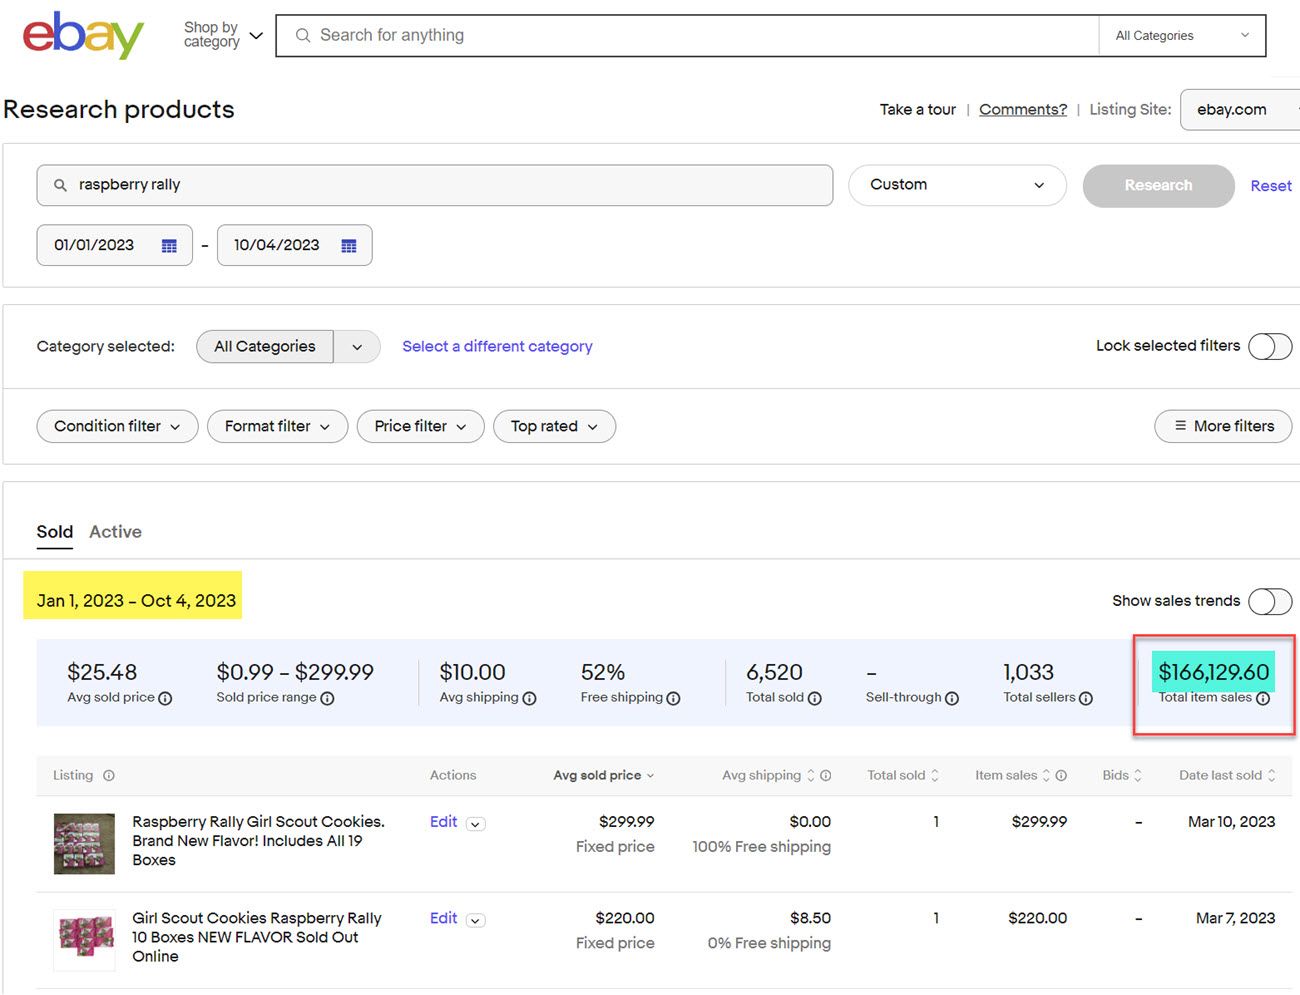Open the Custom date range dropdown

point(956,185)
